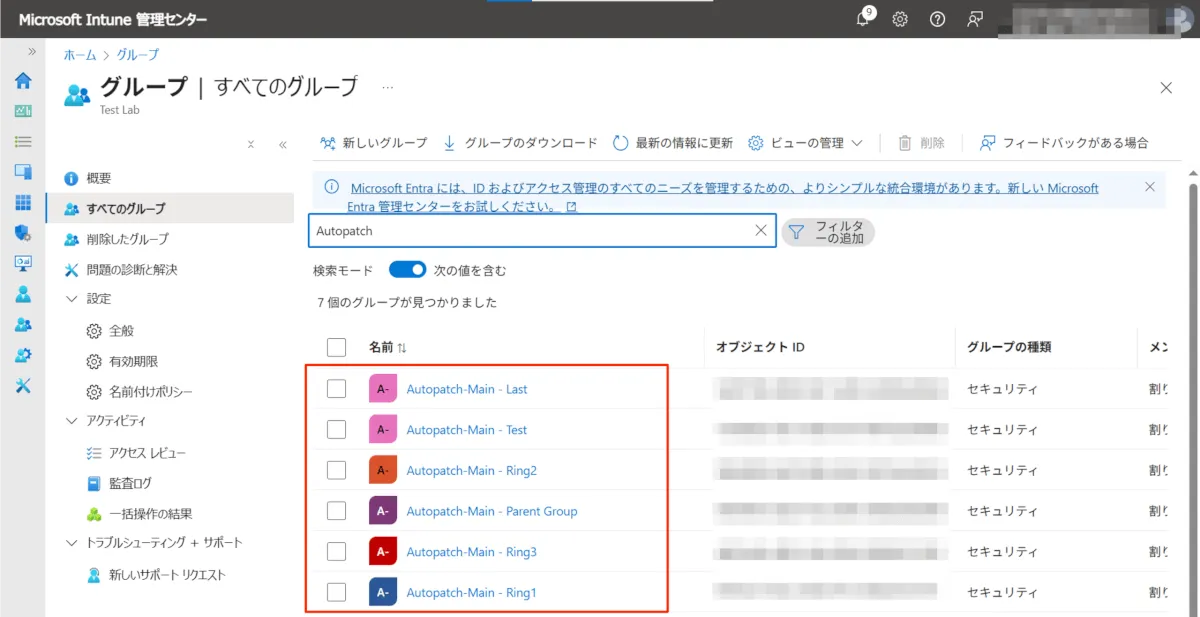Viewport: 1200px width, 617px height.
Task: Open 監査ログ from side menu
Action: pyautogui.click(x=130, y=483)
